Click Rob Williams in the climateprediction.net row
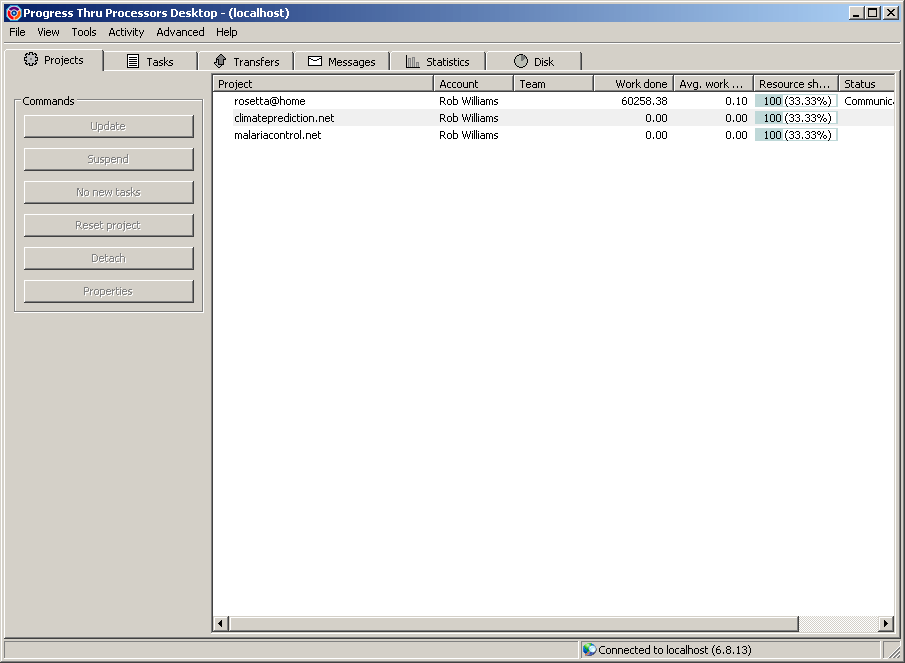This screenshot has height=663, width=905. tap(469, 118)
